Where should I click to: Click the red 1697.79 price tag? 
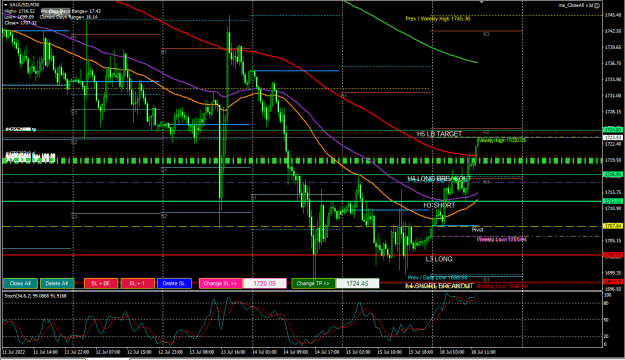tap(613, 282)
